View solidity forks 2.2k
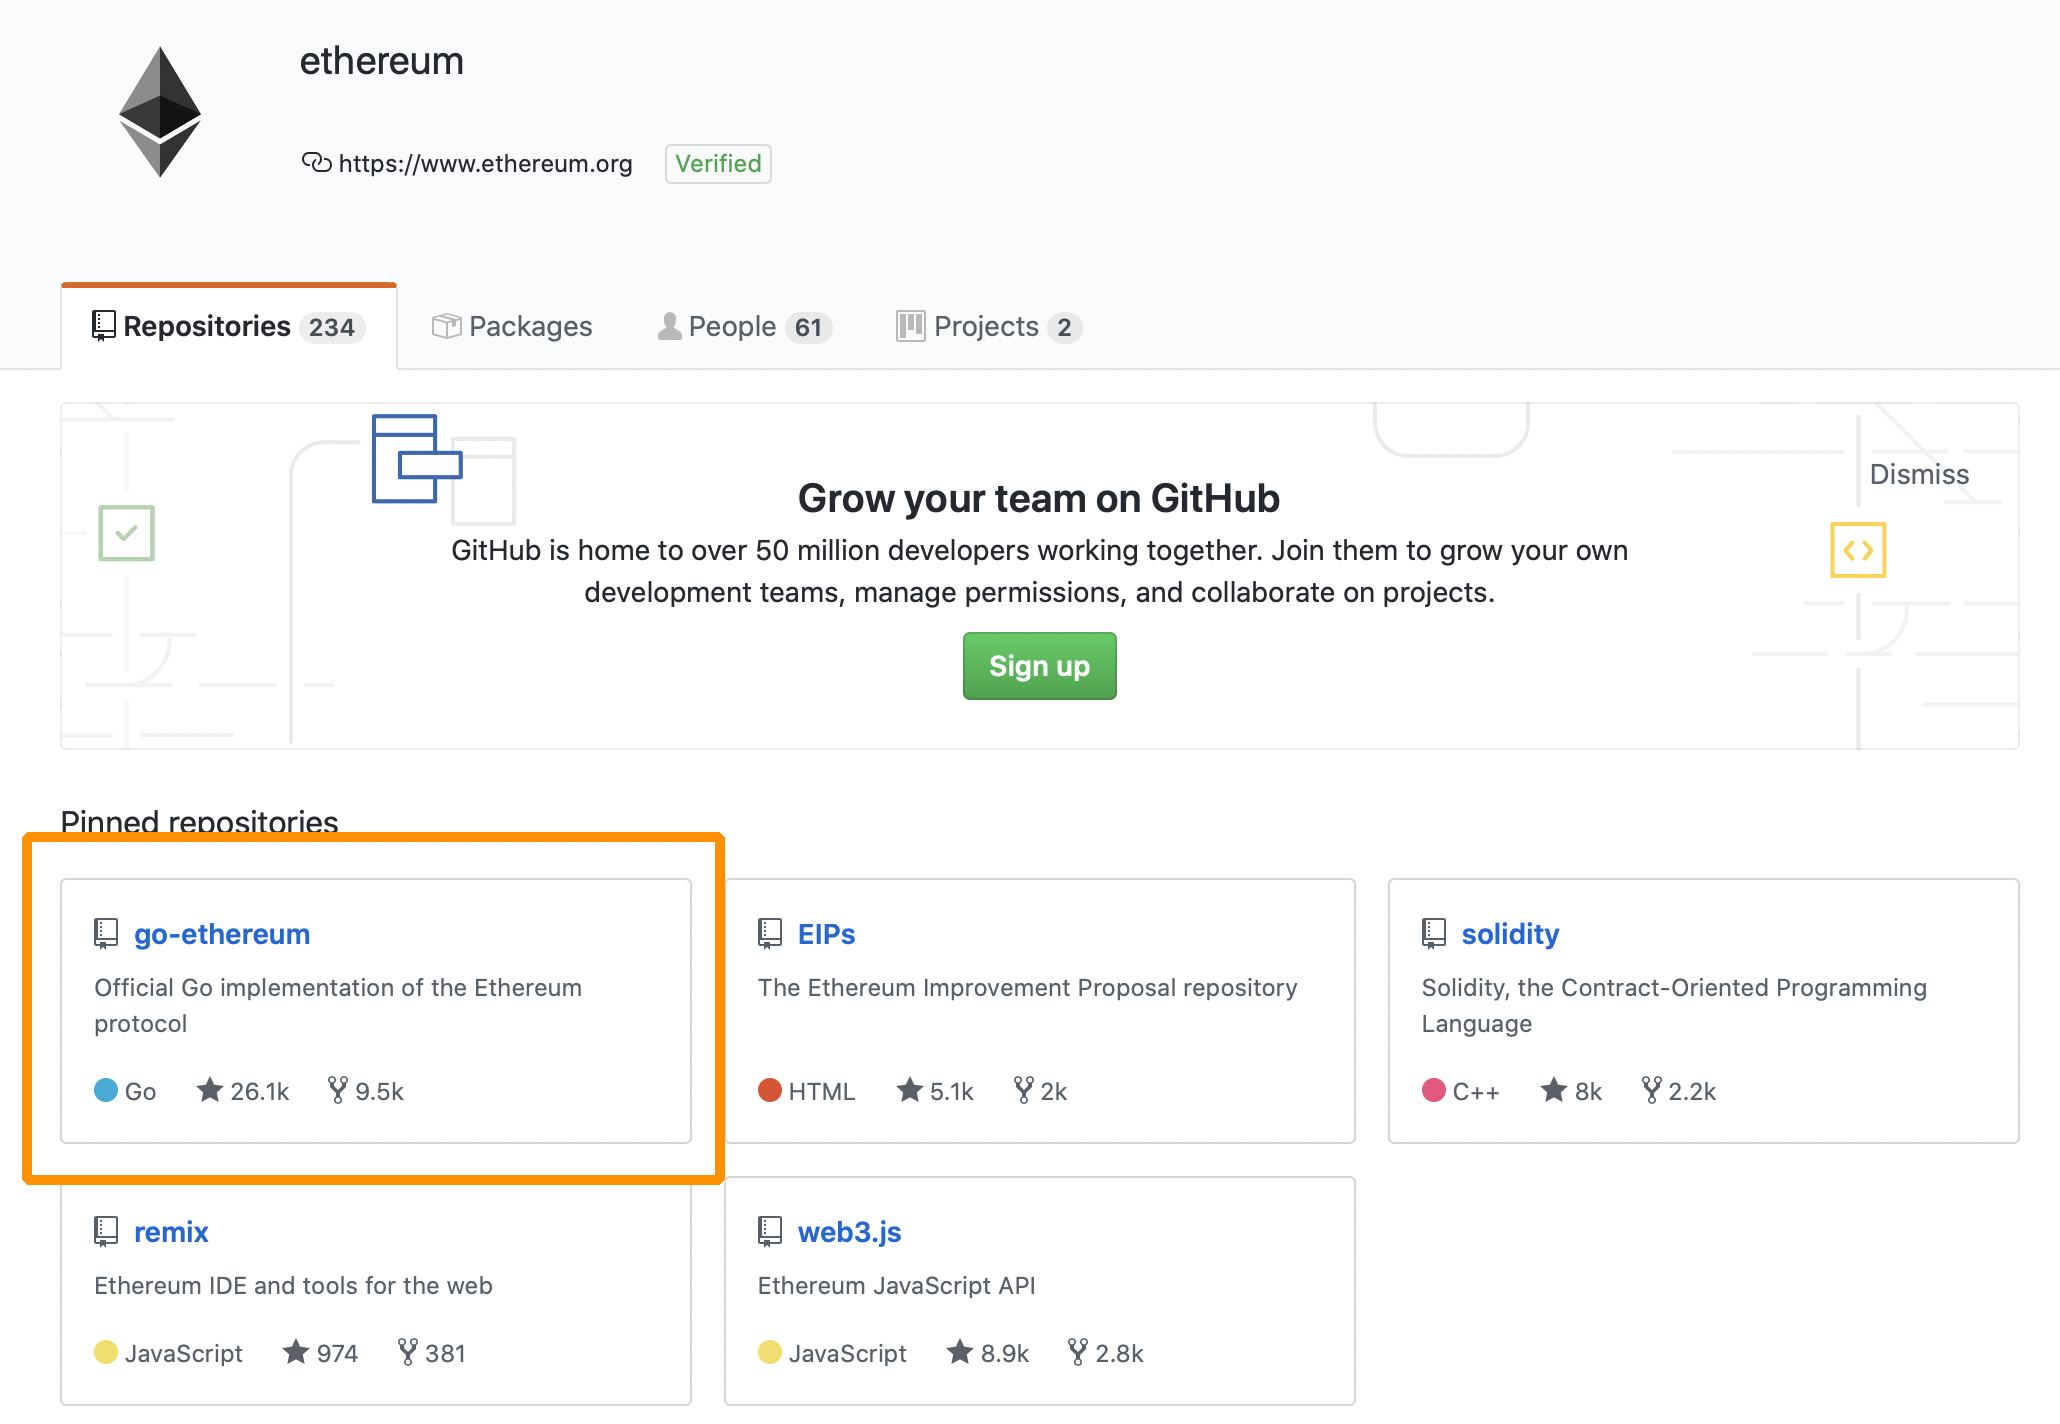2060x1424 pixels. pos(1679,1090)
